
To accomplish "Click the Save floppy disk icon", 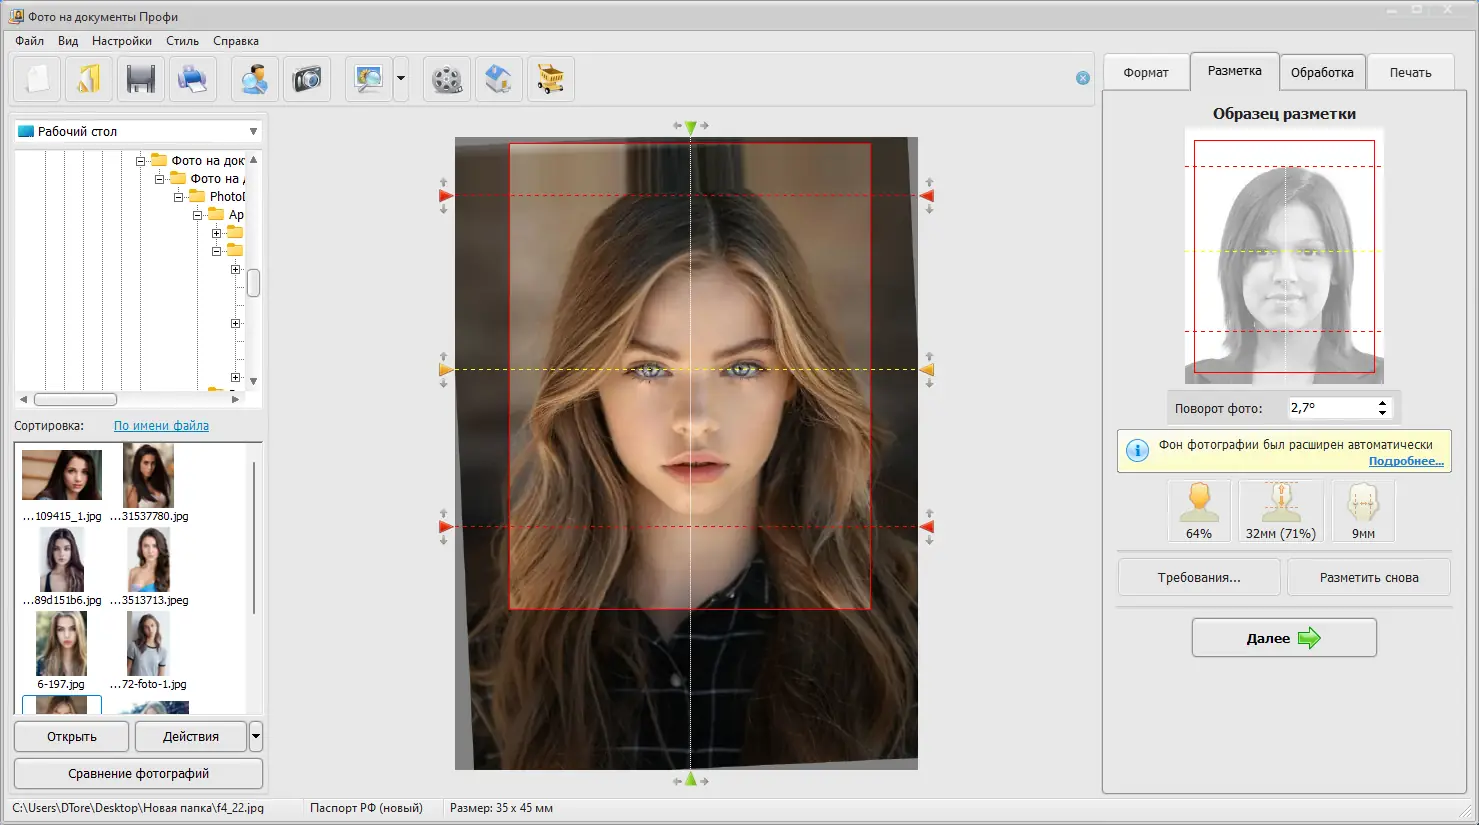I will [140, 79].
